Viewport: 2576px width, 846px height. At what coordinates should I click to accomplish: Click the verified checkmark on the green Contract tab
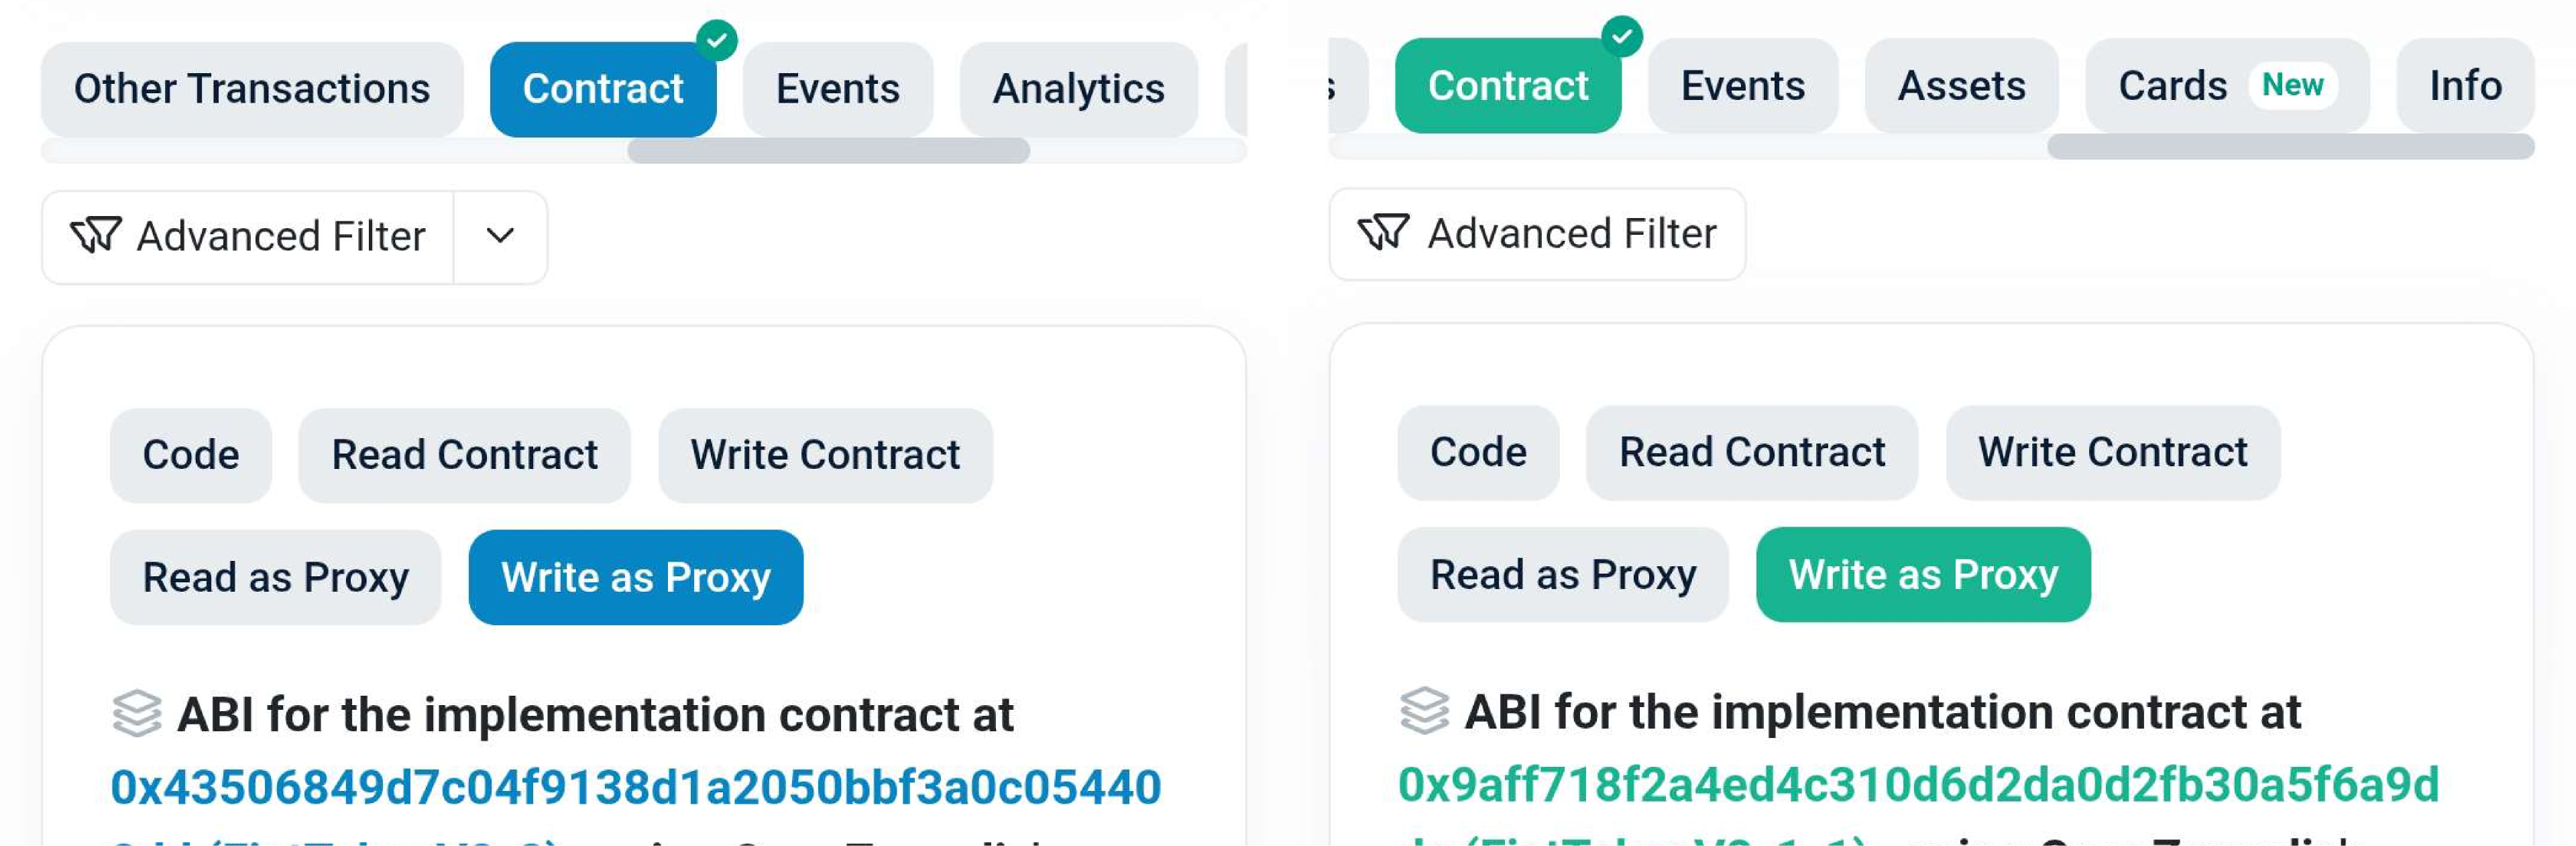point(1621,37)
